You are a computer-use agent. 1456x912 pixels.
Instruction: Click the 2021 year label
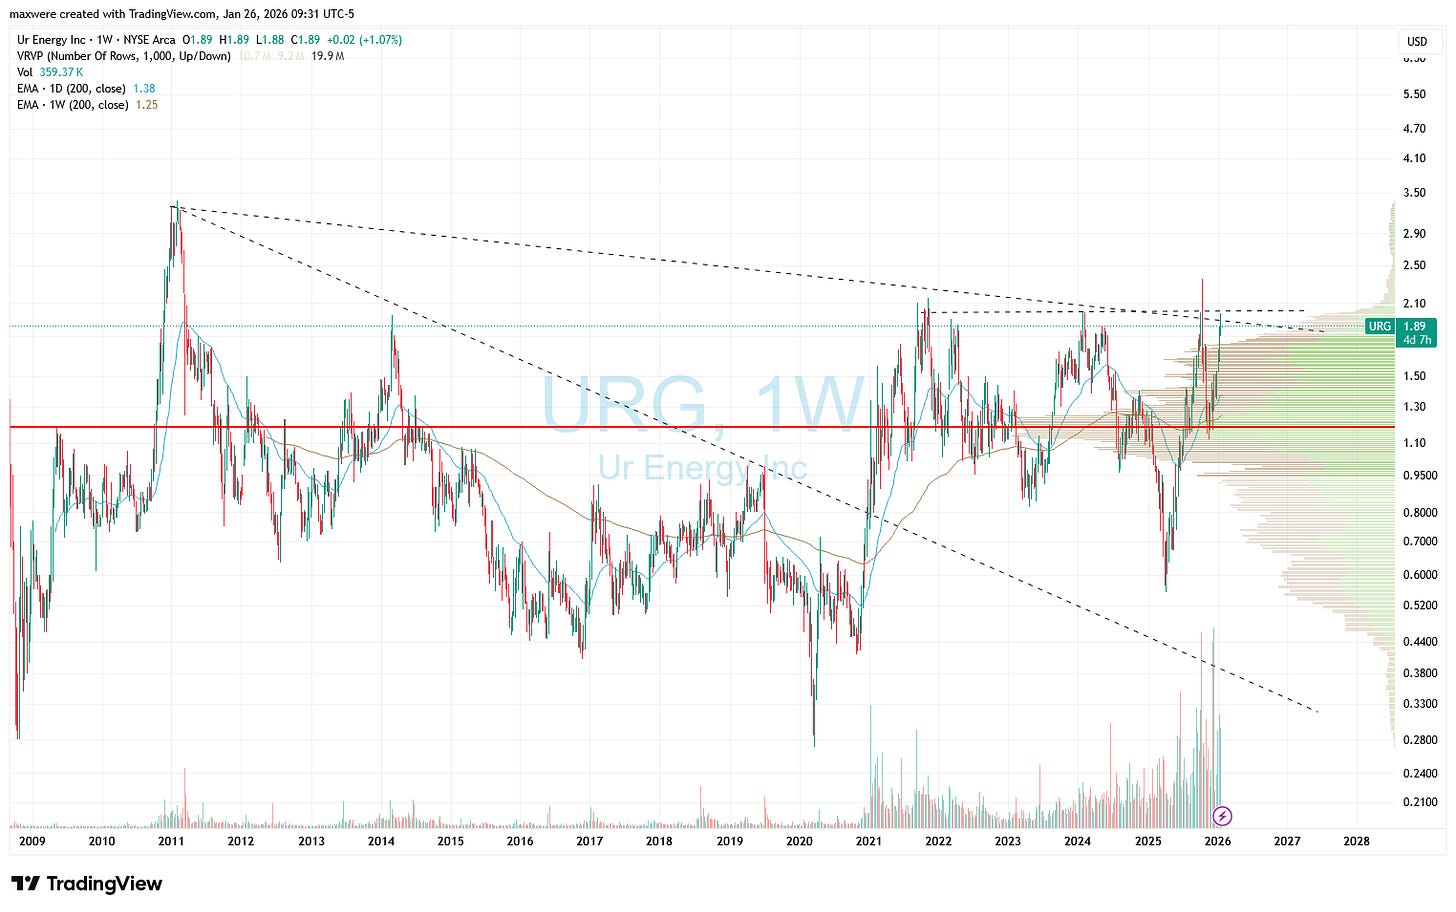(x=869, y=841)
